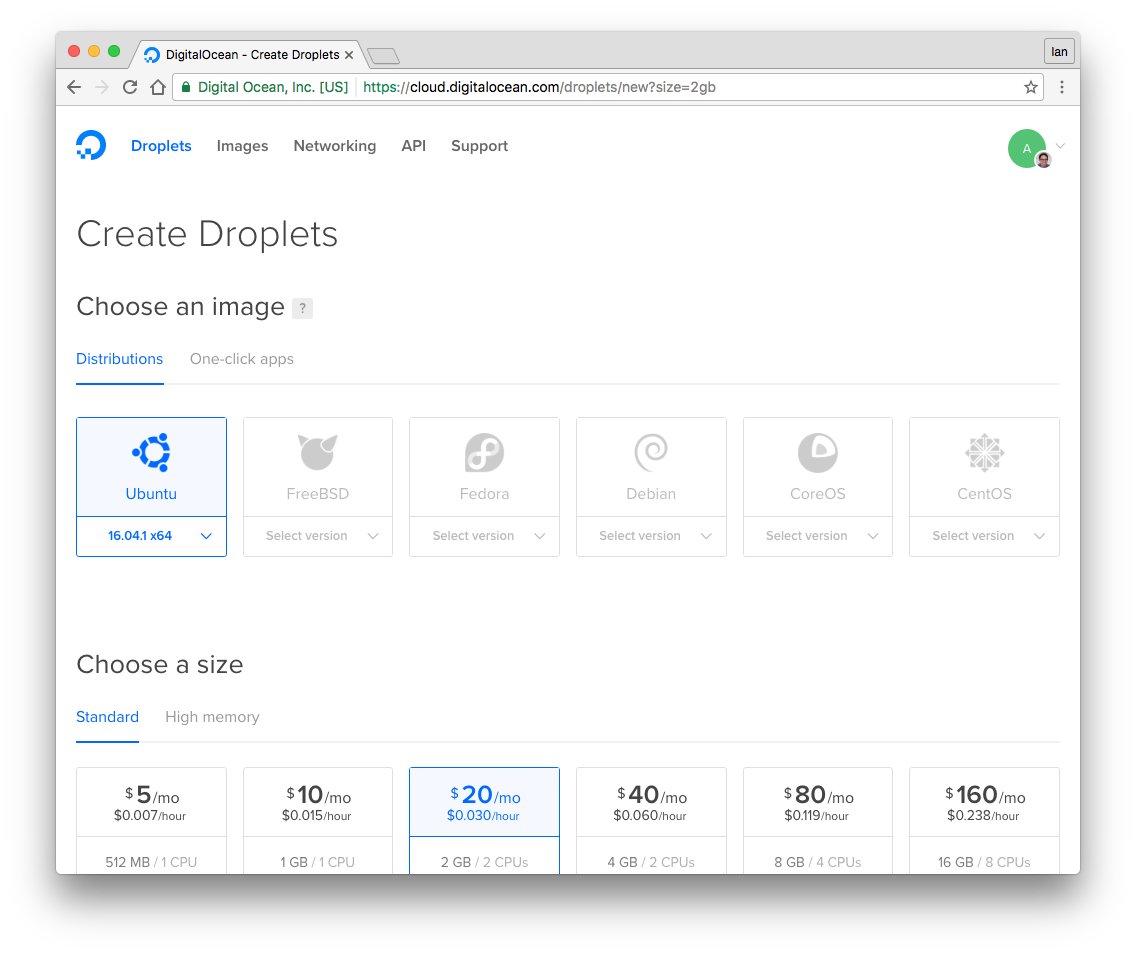This screenshot has width=1136, height=954.
Task: Click the DigitalOcean logo icon
Action: pos(91,145)
